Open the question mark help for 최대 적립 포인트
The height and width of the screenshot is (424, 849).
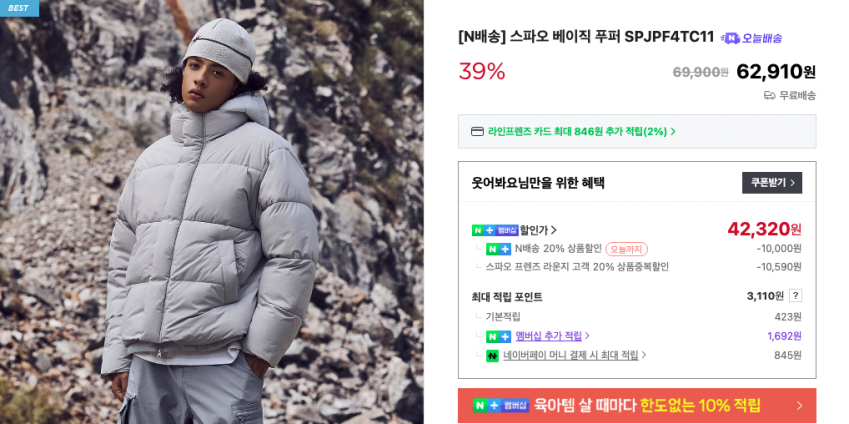coord(795,296)
